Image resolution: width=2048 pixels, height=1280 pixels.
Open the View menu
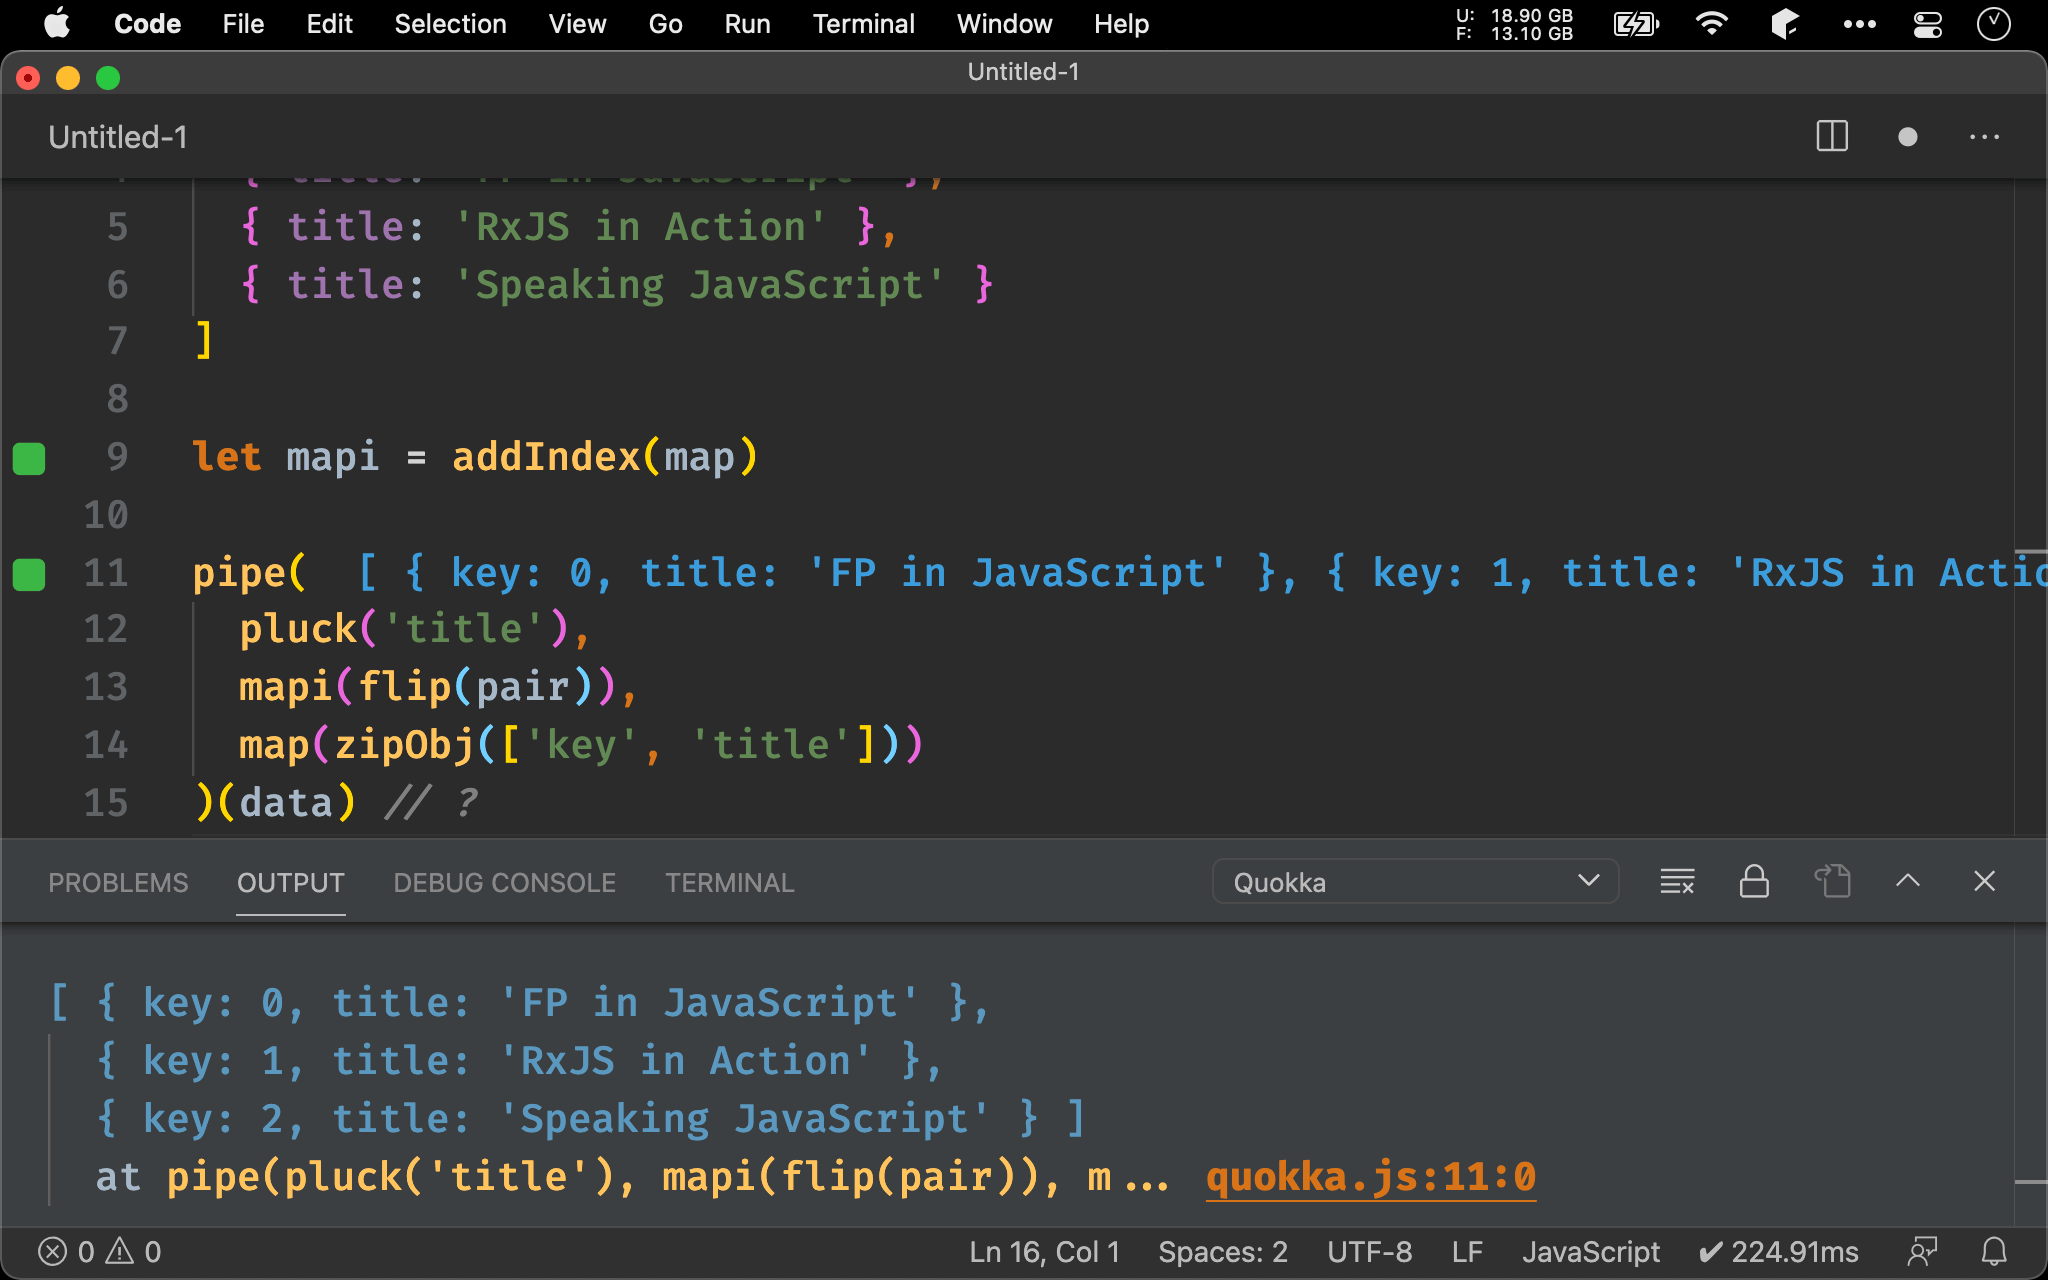pos(577,24)
